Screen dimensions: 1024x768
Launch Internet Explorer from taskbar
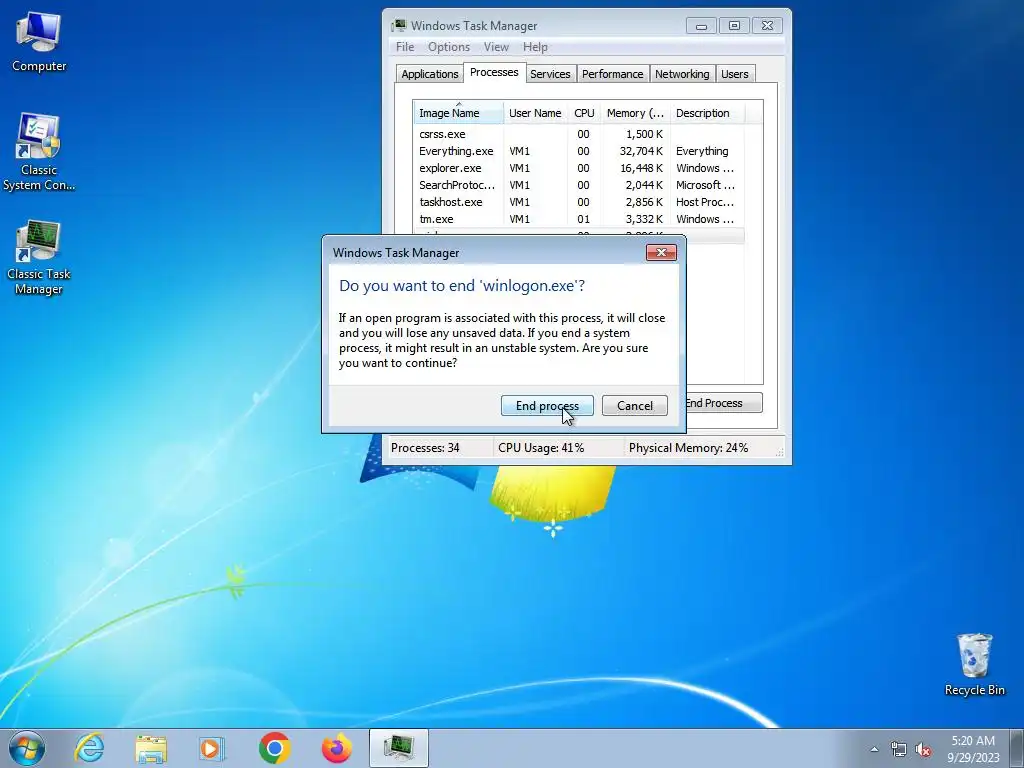[89, 748]
